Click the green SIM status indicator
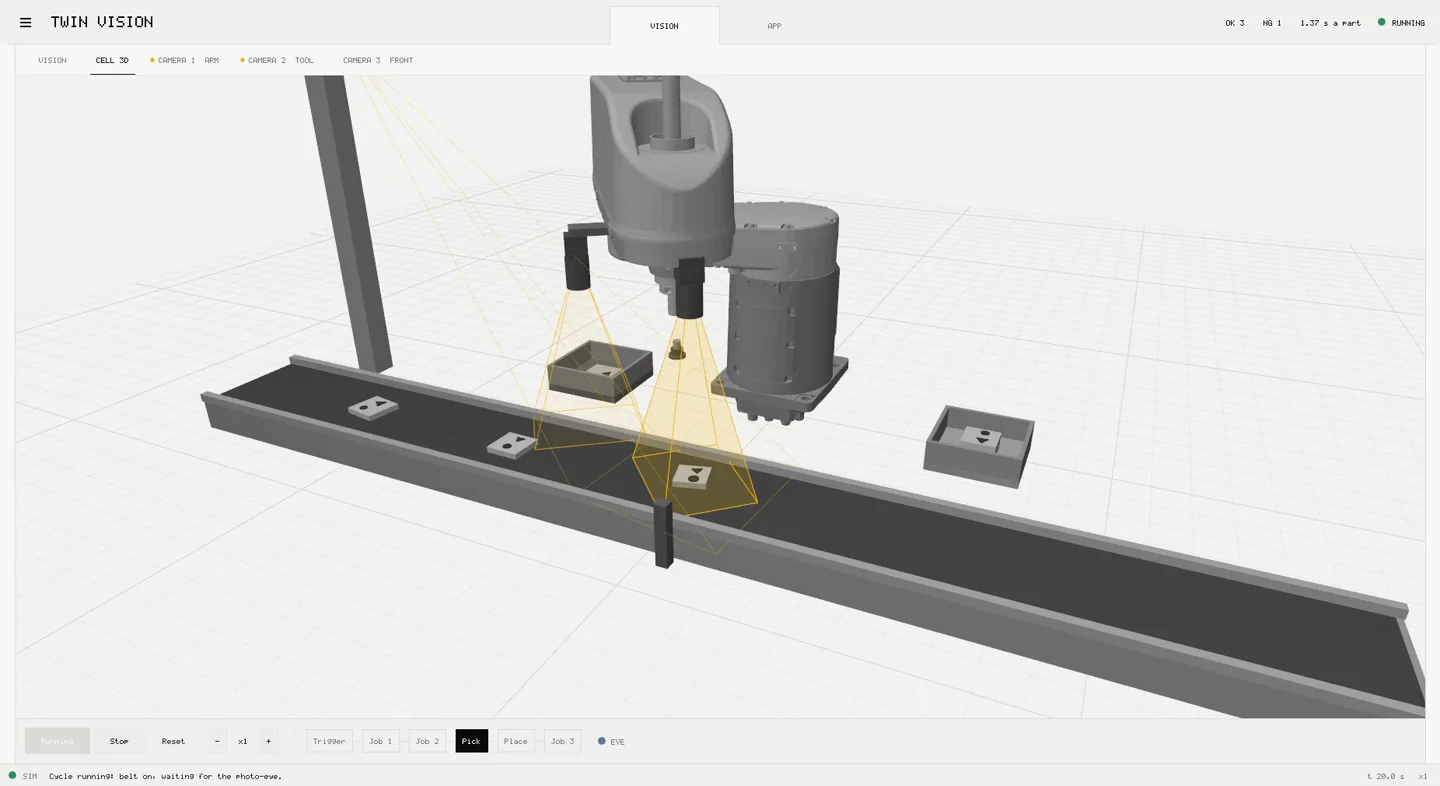This screenshot has width=1440, height=786. click(x=23, y=776)
